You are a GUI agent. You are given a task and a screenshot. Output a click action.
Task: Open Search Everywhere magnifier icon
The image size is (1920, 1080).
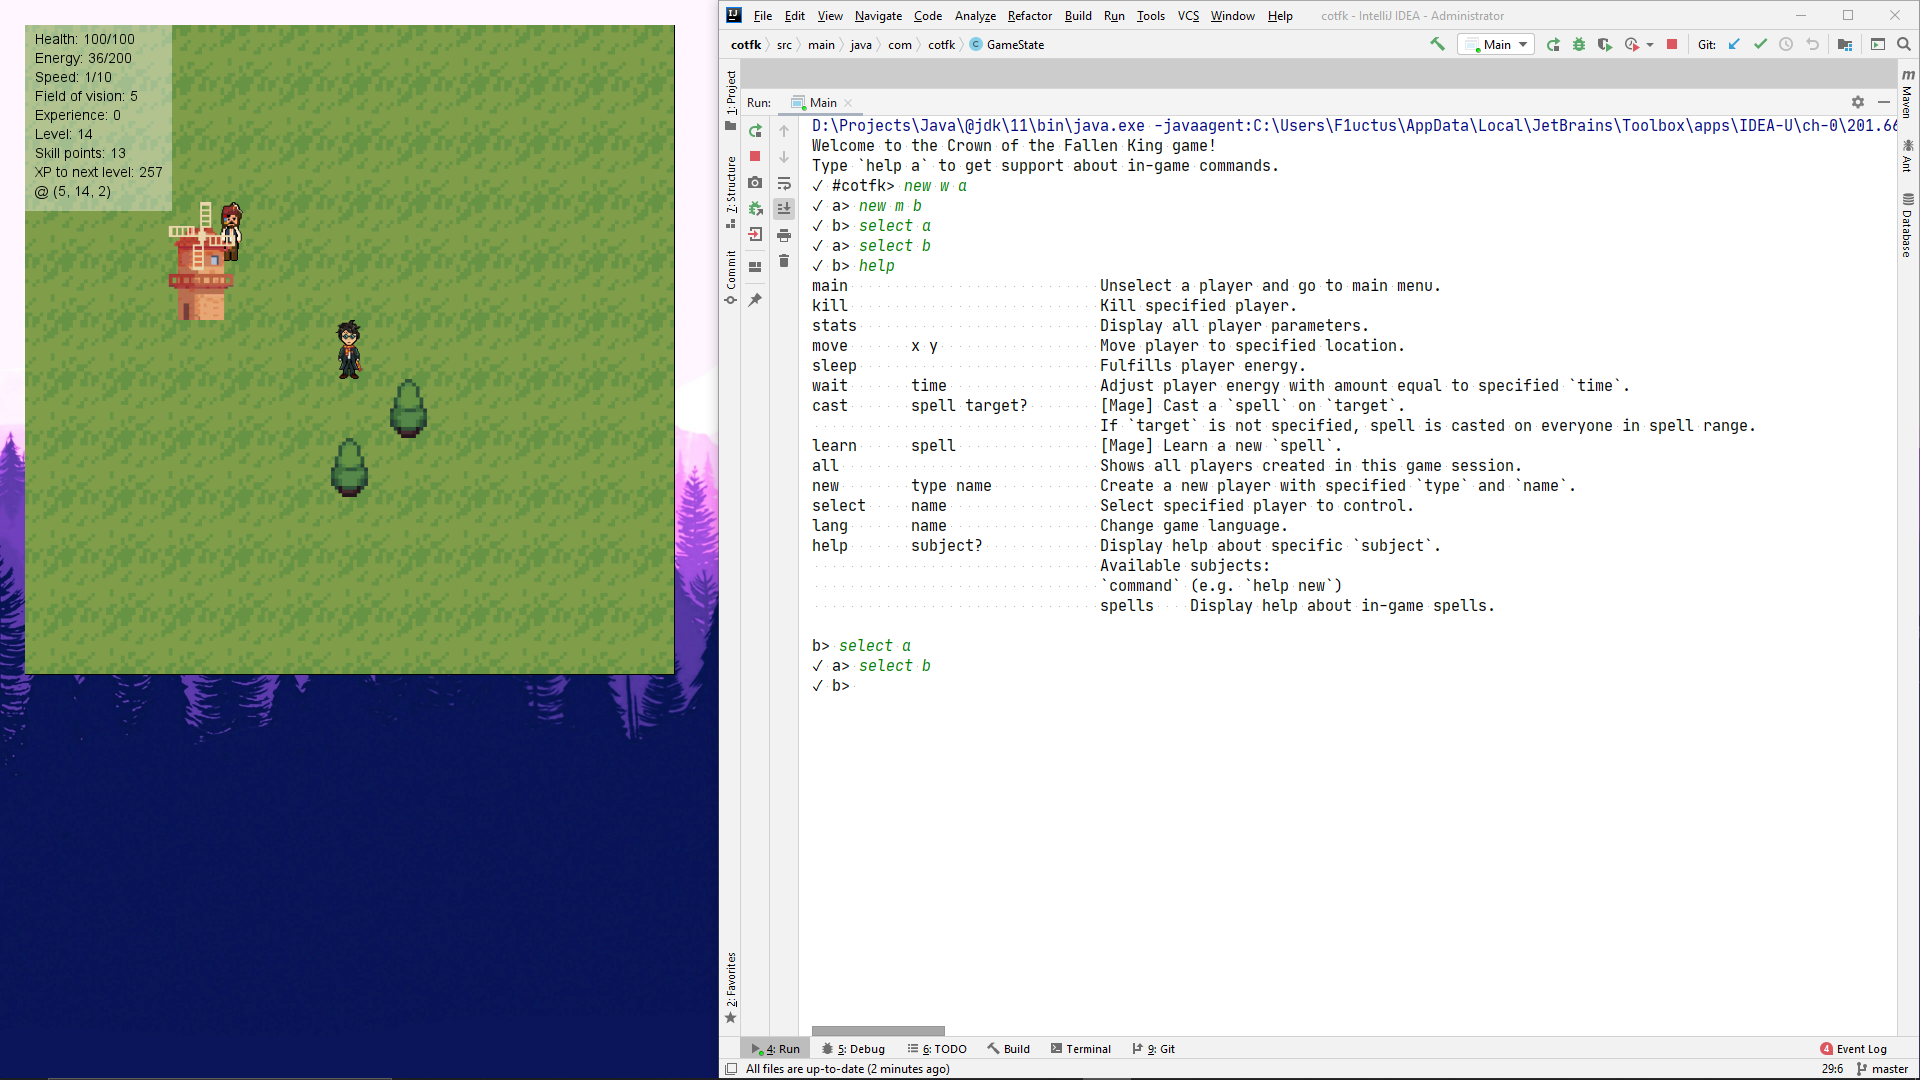[1904, 44]
